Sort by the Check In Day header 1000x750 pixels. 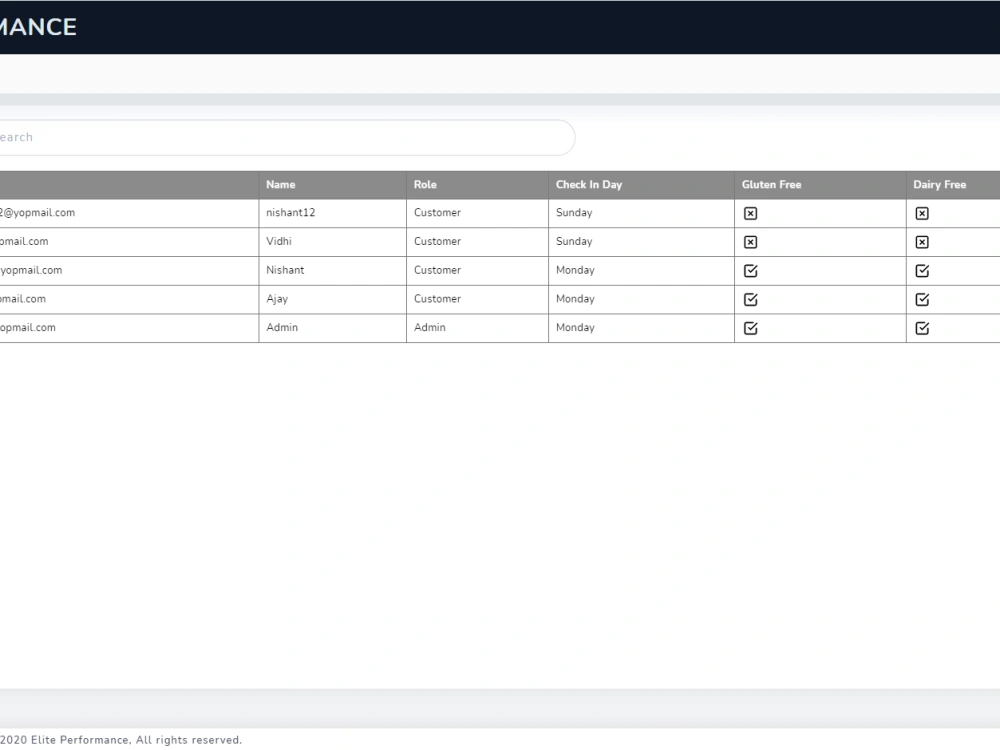(x=641, y=185)
